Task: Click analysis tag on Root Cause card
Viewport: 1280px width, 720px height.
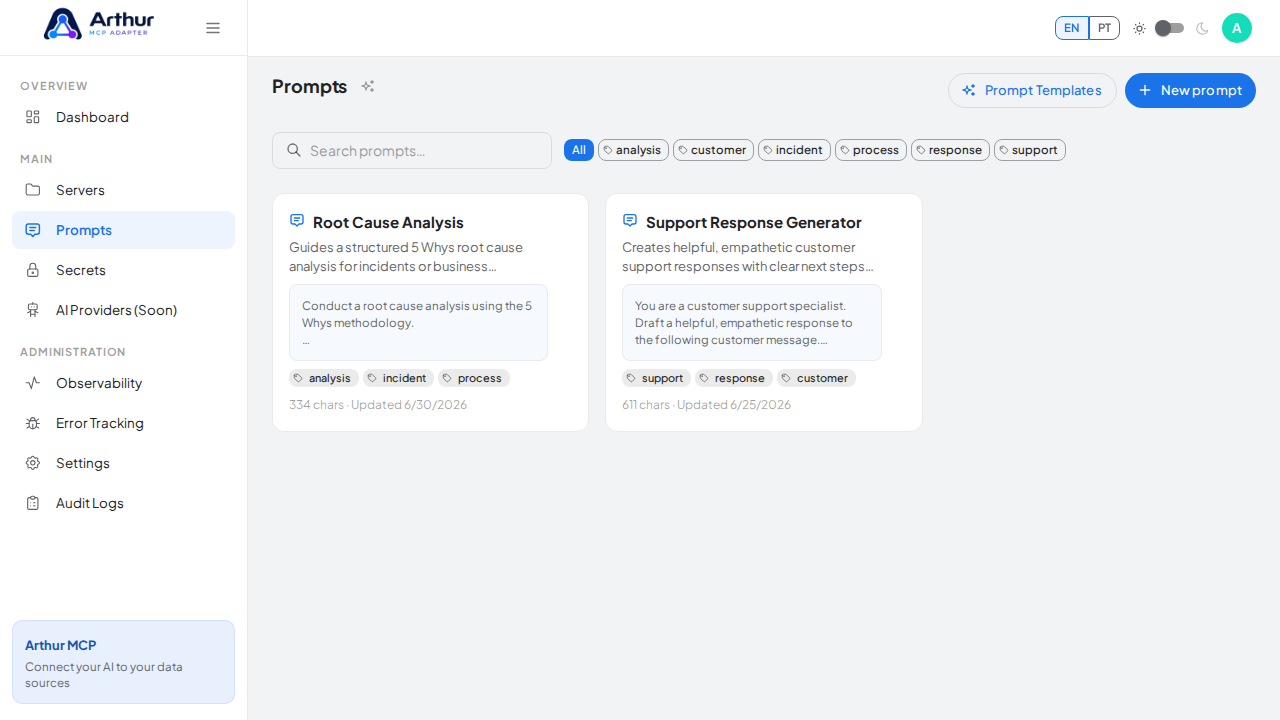Action: 324,378
